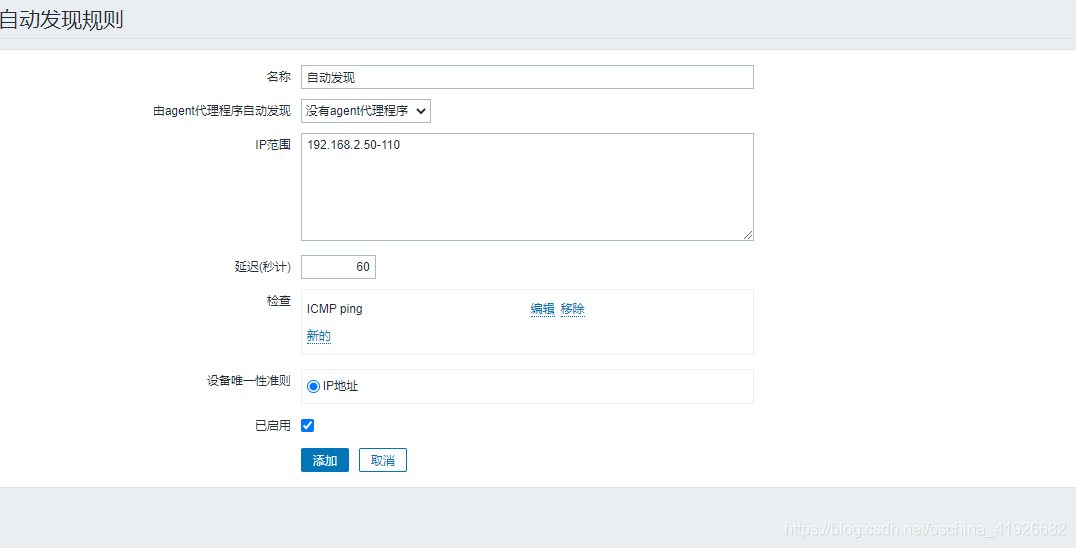The width and height of the screenshot is (1076, 548).
Task: Add a new check with 新的 link
Action: click(318, 336)
